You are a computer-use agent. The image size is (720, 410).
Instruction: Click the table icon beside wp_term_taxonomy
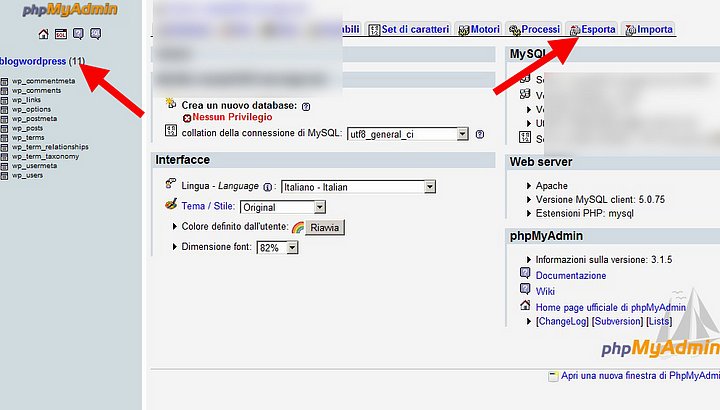point(4,157)
